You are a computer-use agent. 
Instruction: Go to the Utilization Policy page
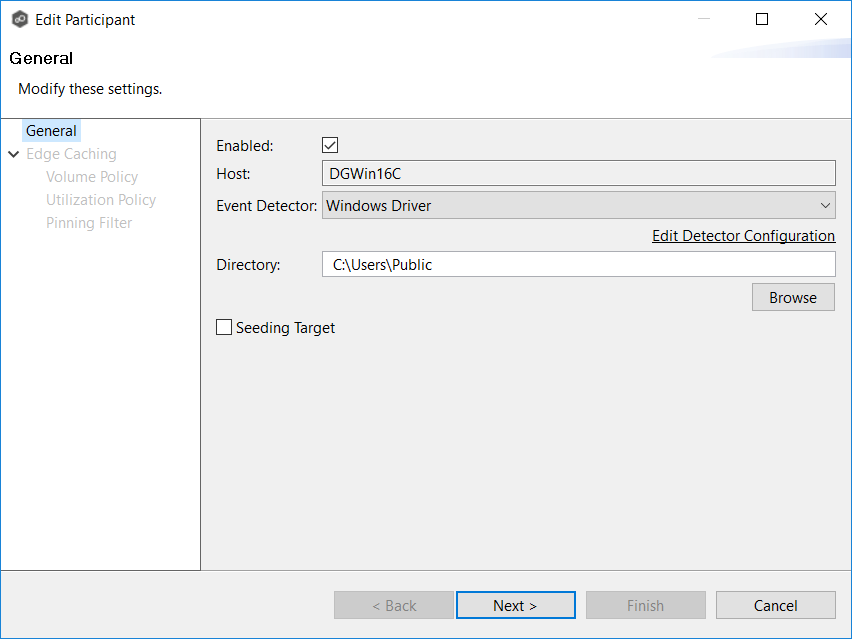[x=101, y=200]
